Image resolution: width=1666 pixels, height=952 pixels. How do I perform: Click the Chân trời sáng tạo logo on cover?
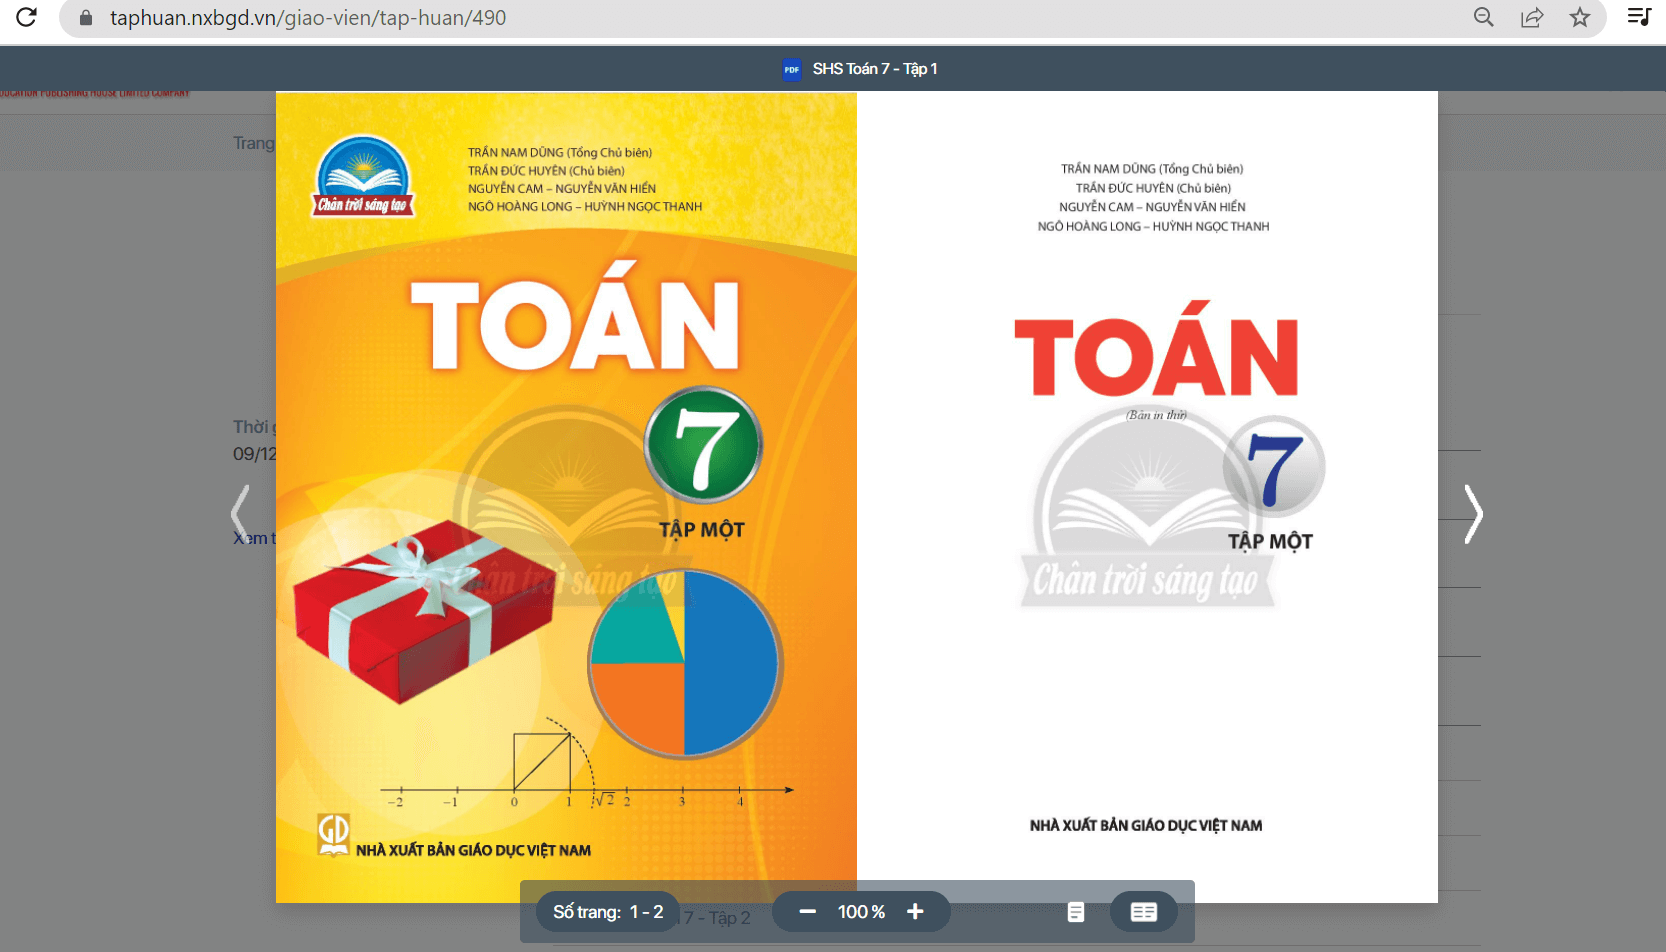[363, 177]
